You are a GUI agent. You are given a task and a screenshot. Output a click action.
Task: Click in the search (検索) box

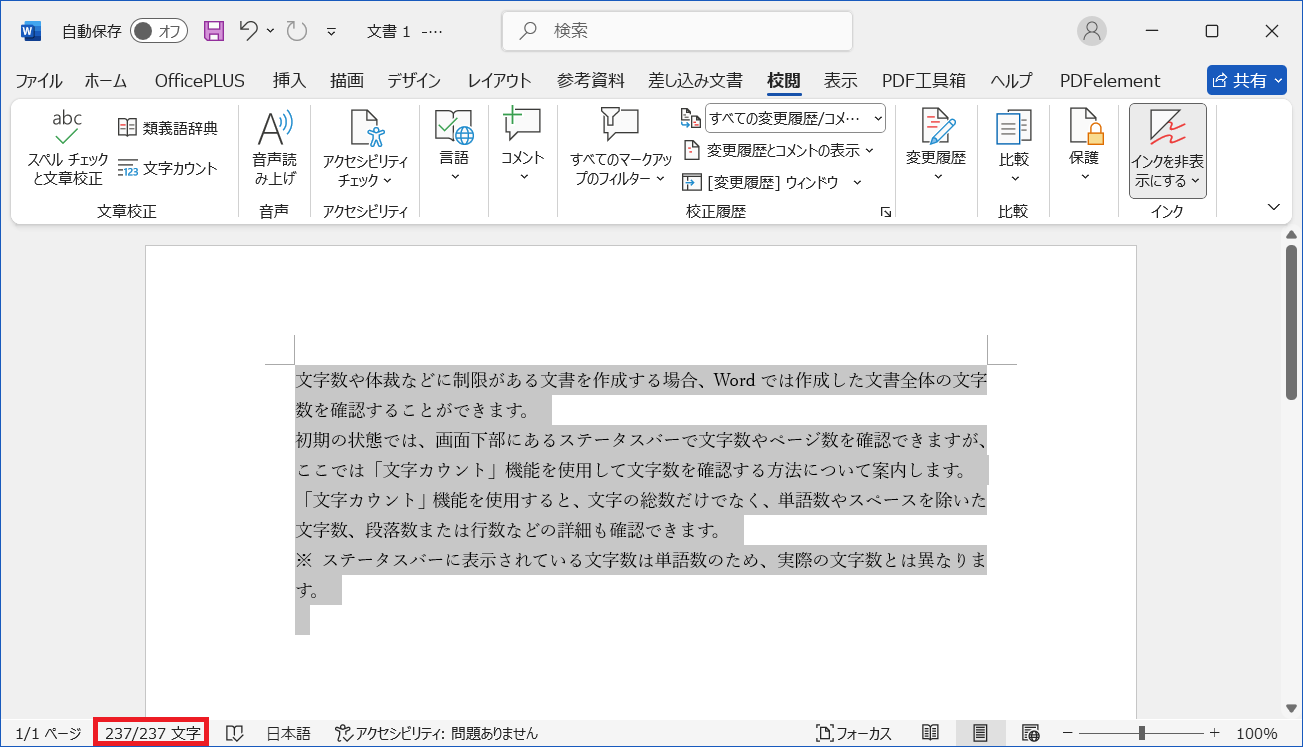tap(677, 31)
